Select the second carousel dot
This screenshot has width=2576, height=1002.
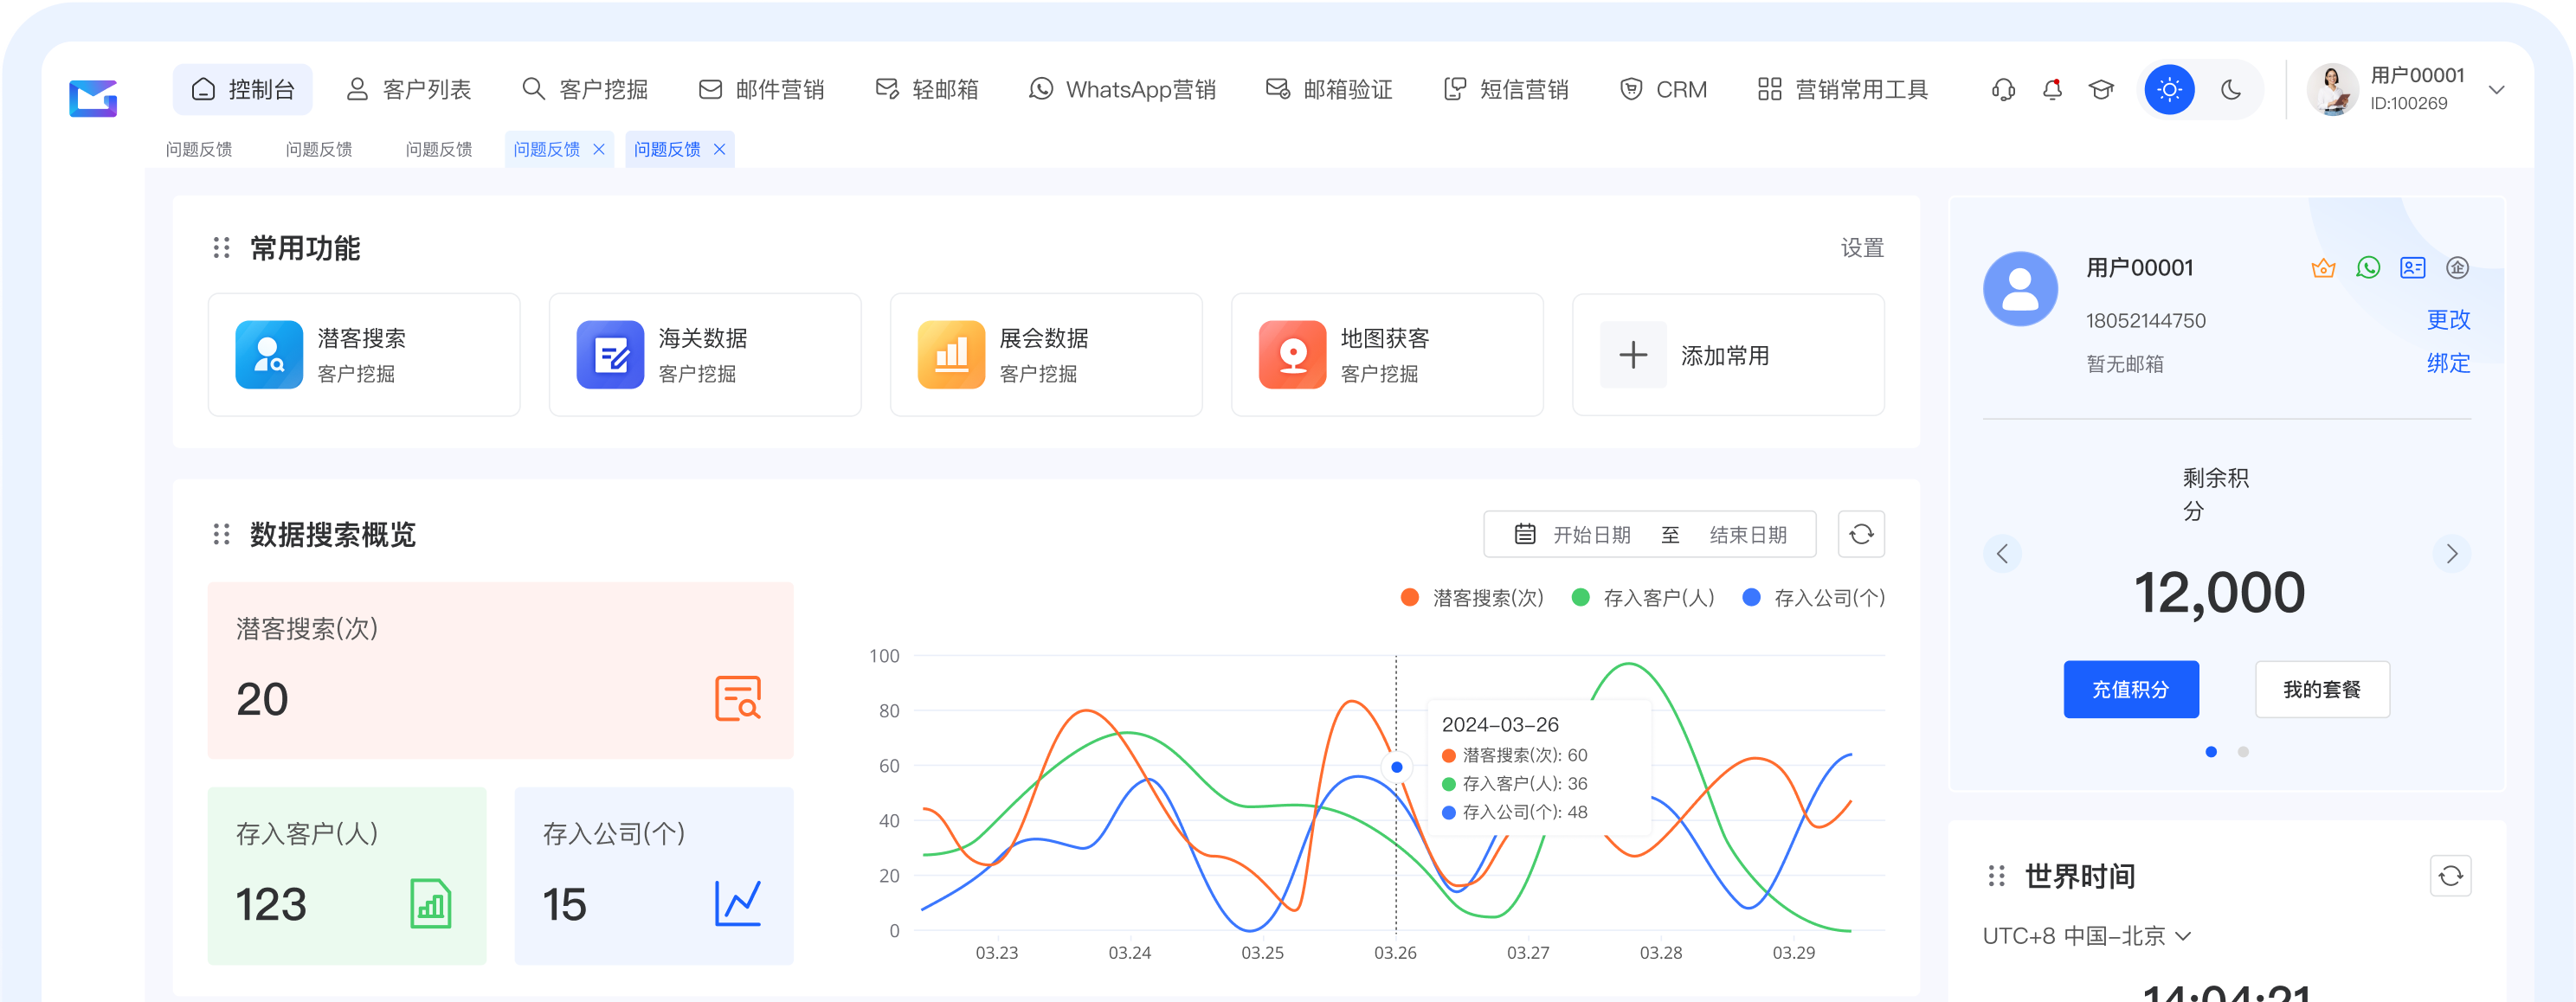2243,752
